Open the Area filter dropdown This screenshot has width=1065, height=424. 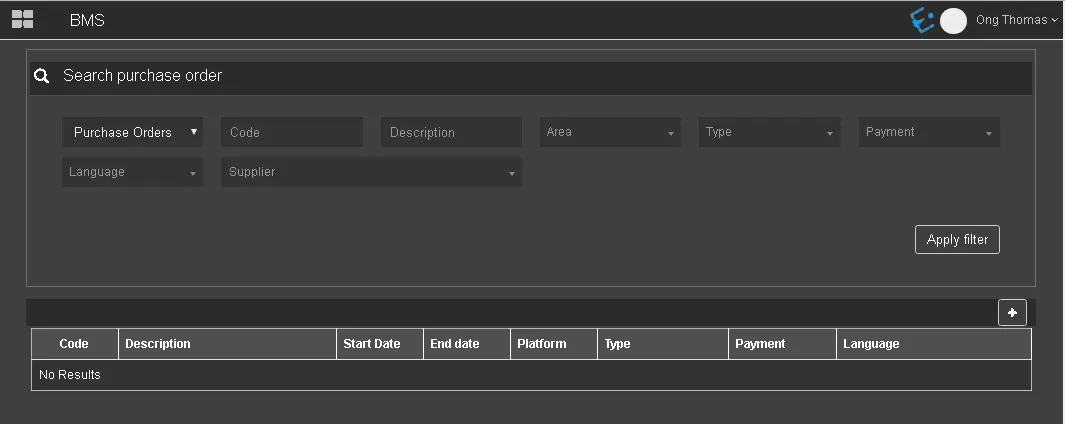point(610,132)
